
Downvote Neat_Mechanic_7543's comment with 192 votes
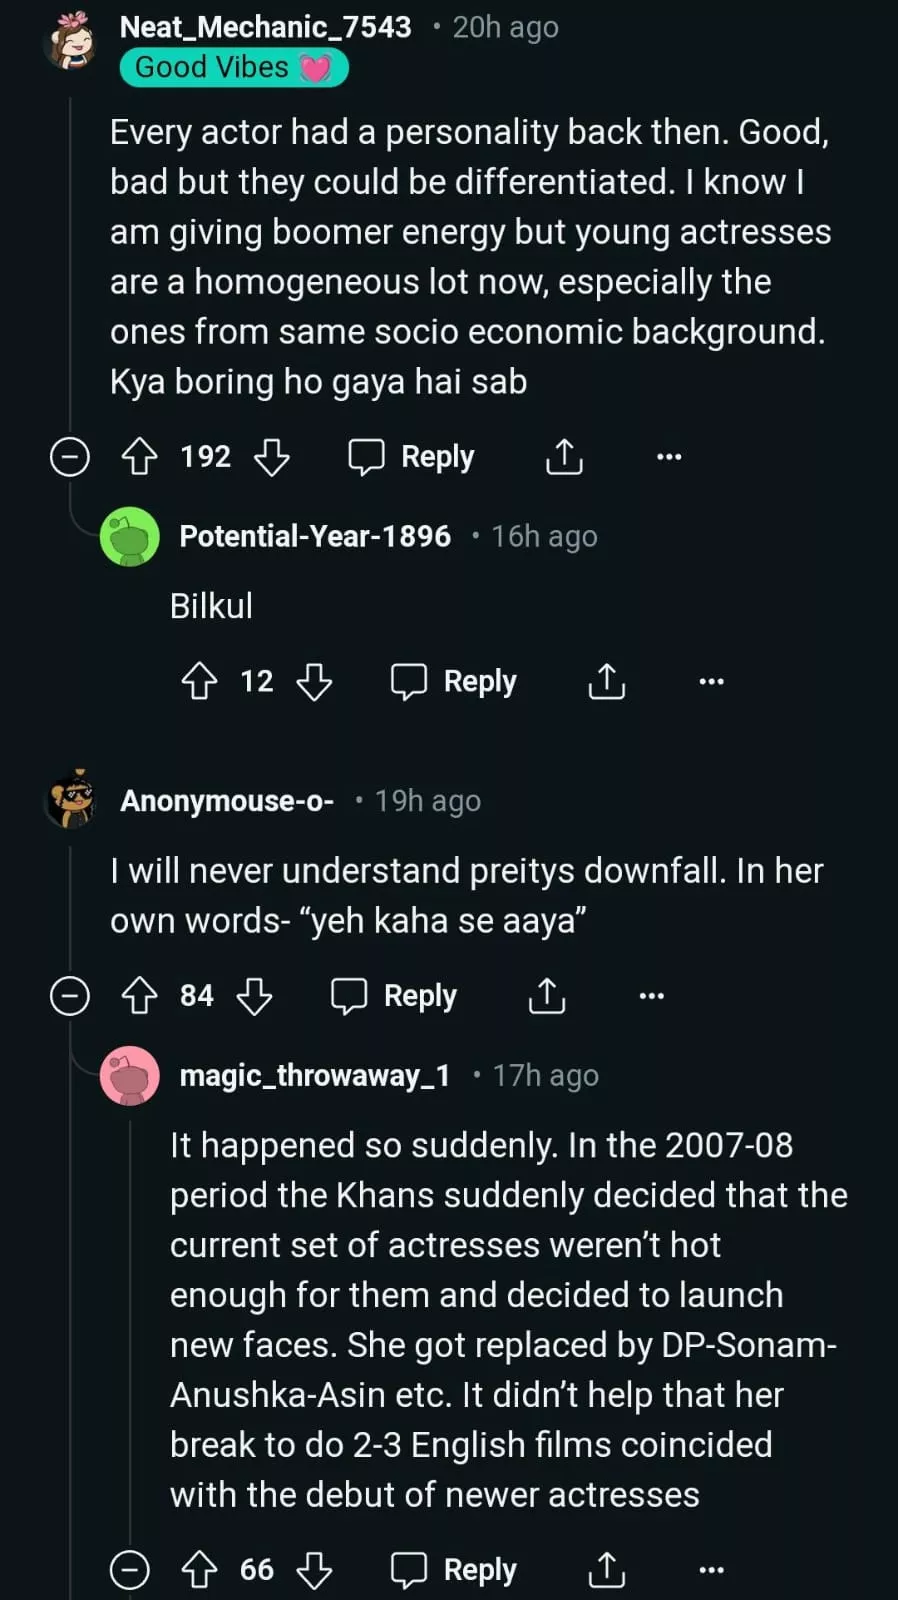coord(271,457)
